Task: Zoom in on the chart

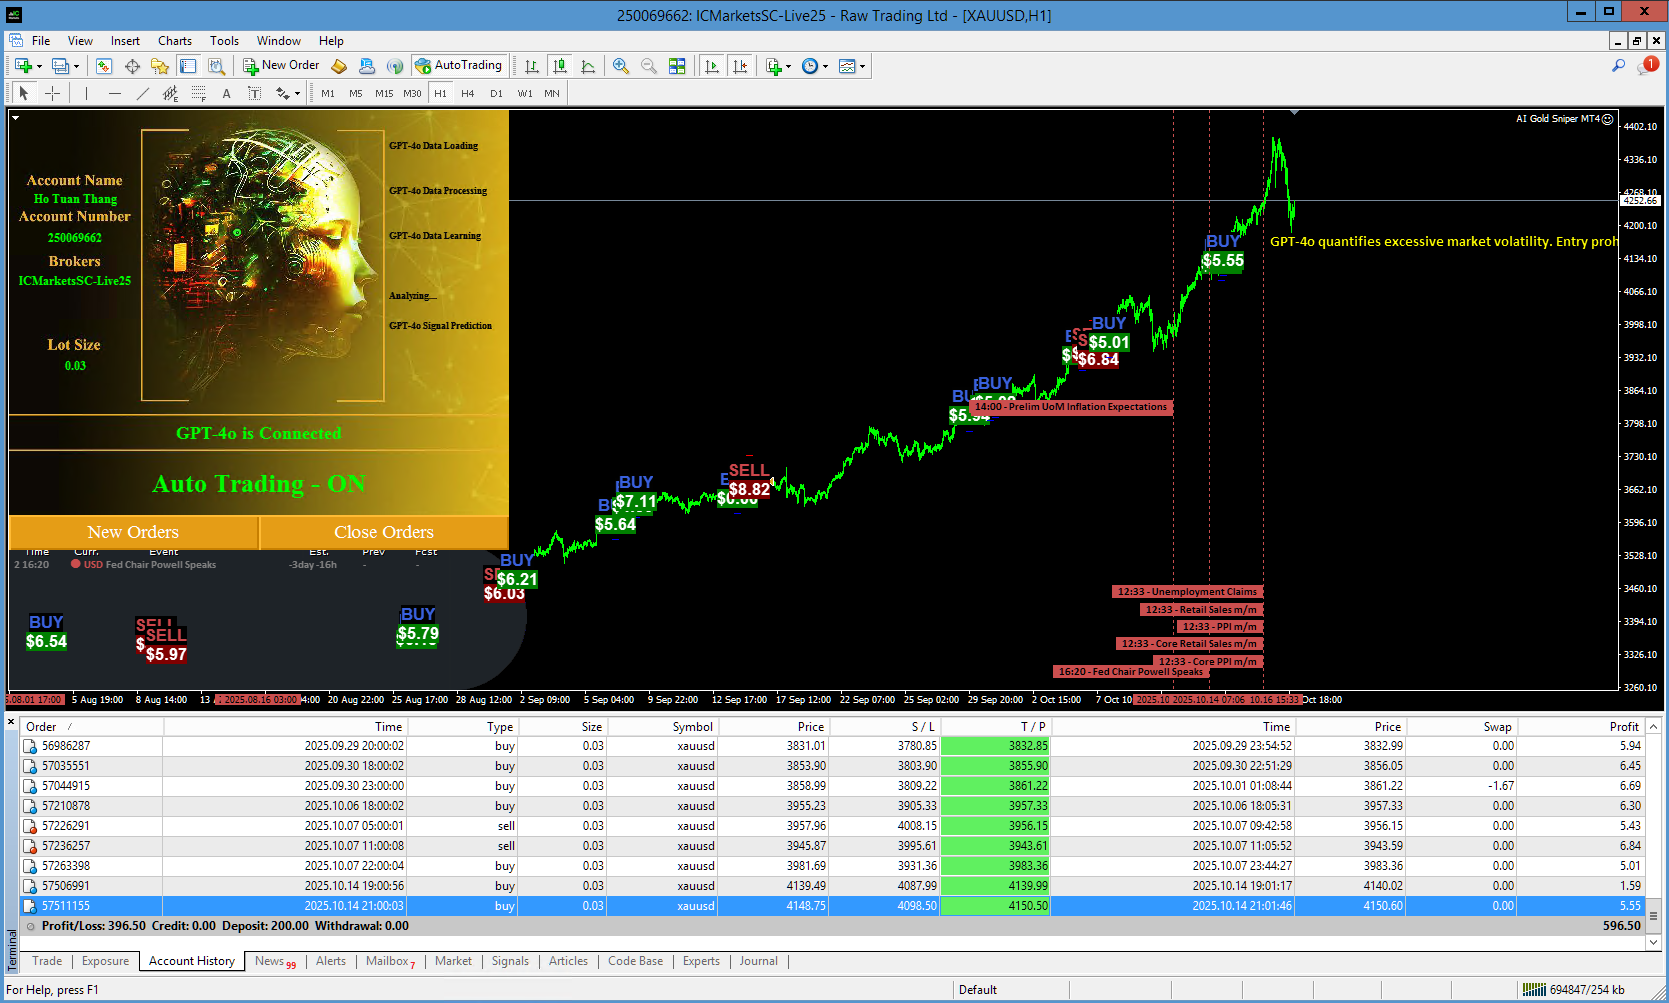Action: [x=621, y=66]
